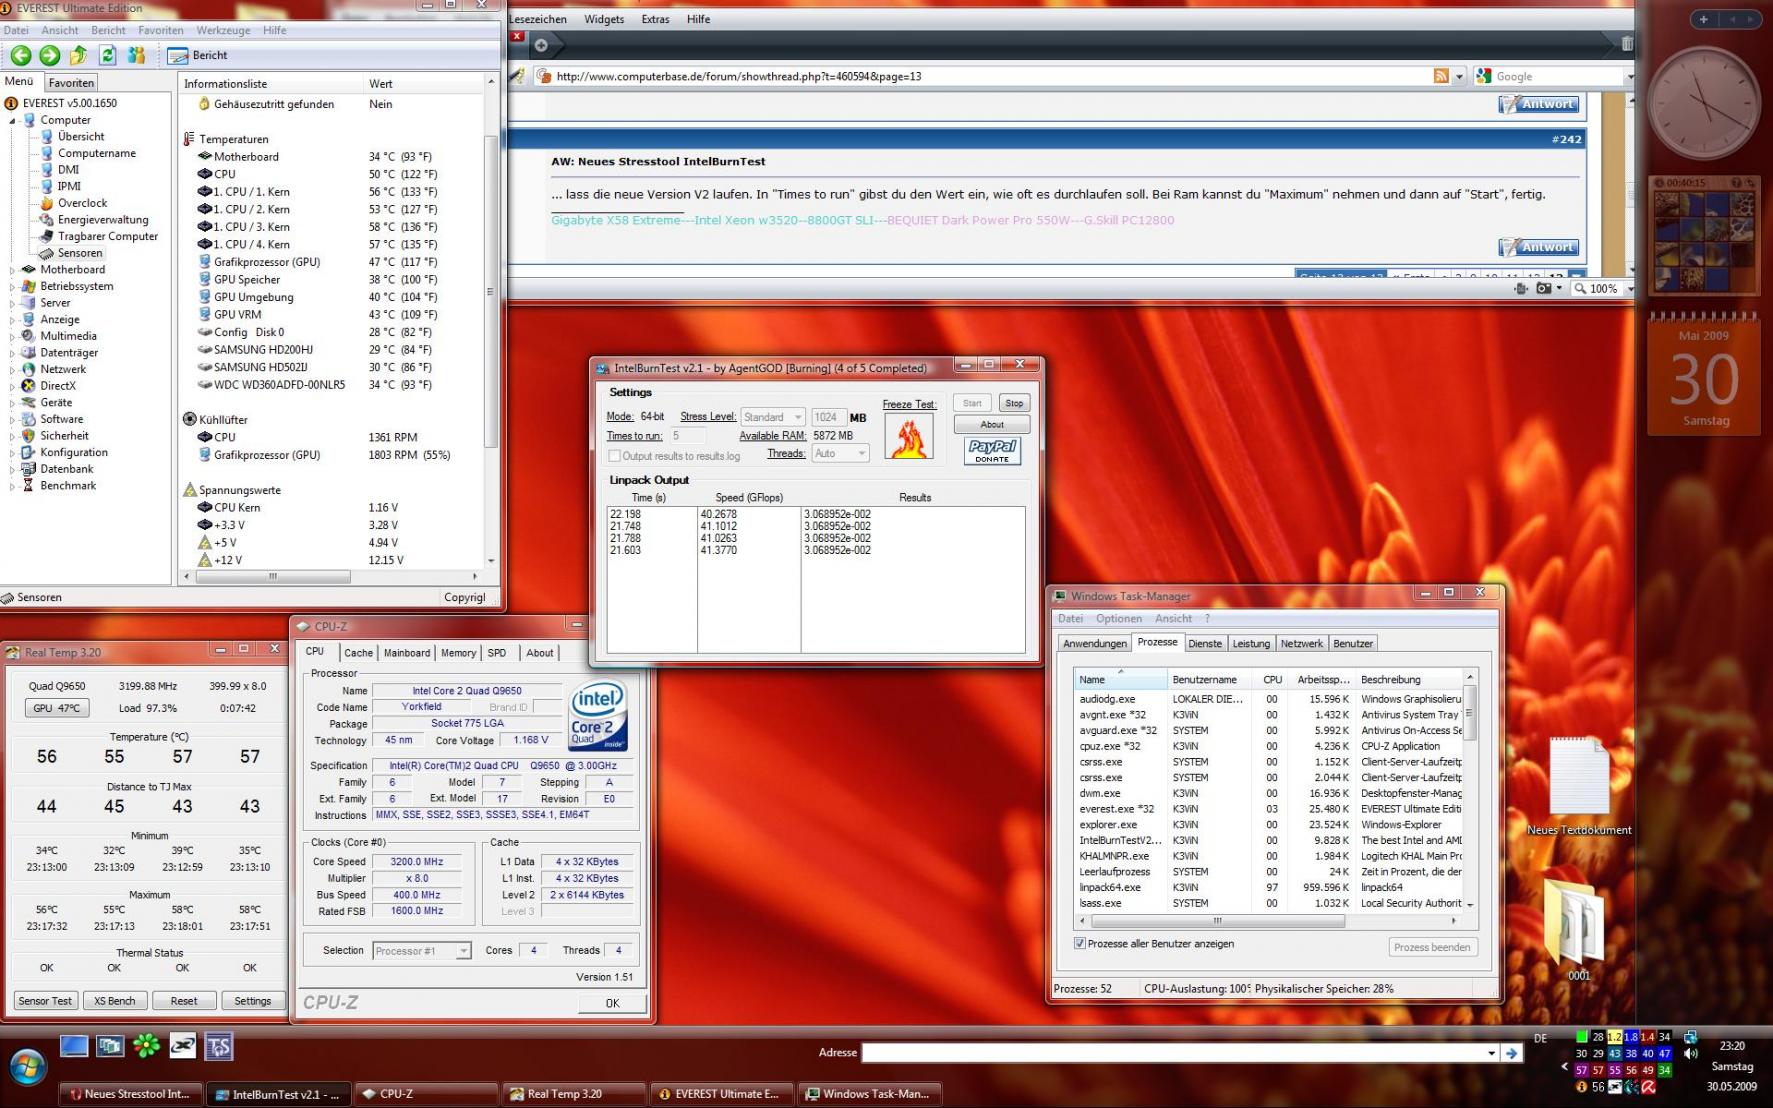Image resolution: width=1773 pixels, height=1108 pixels.
Task: Expand the Betriebssystem node in EVEREST tree
Action: (13, 287)
